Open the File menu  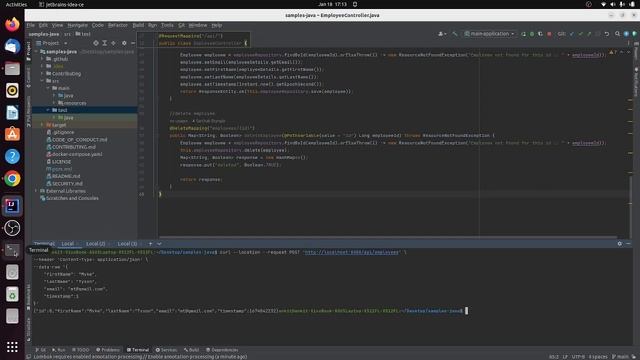point(31,25)
